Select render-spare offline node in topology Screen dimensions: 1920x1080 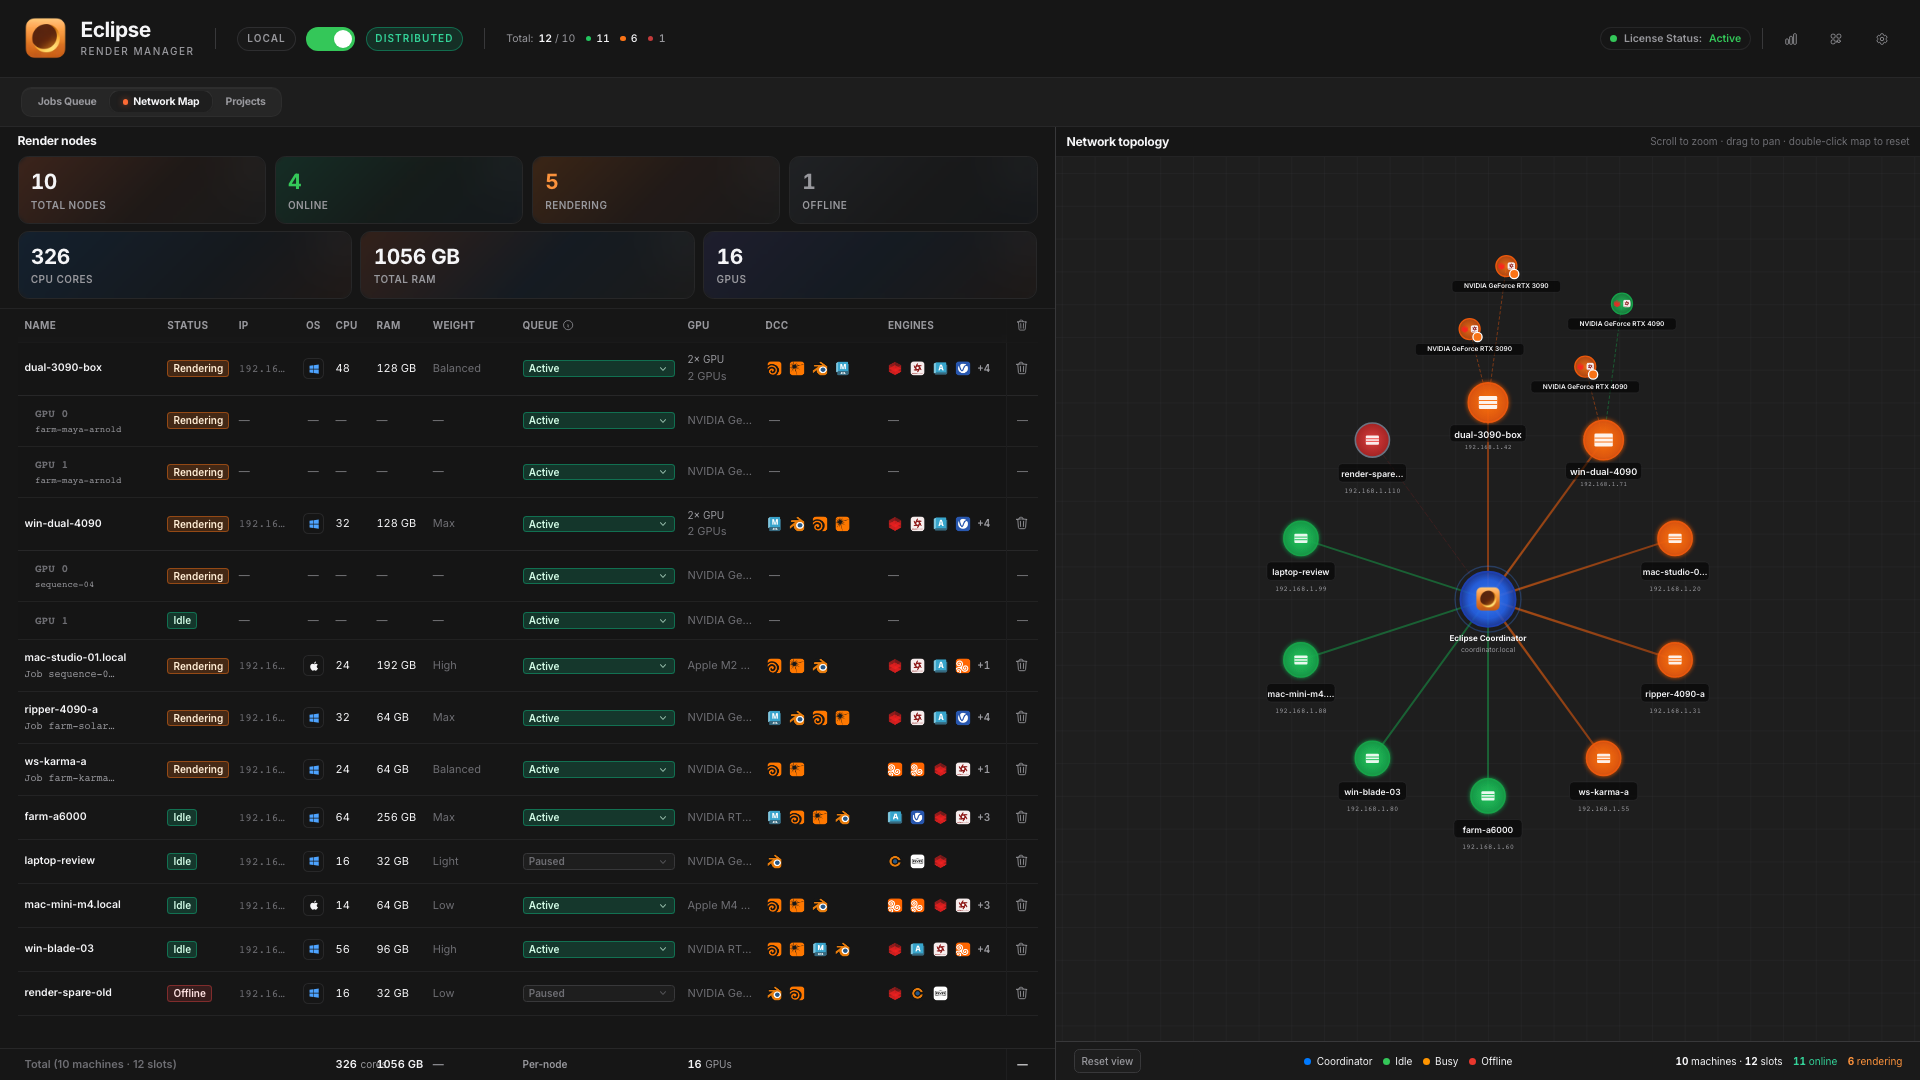point(1372,440)
